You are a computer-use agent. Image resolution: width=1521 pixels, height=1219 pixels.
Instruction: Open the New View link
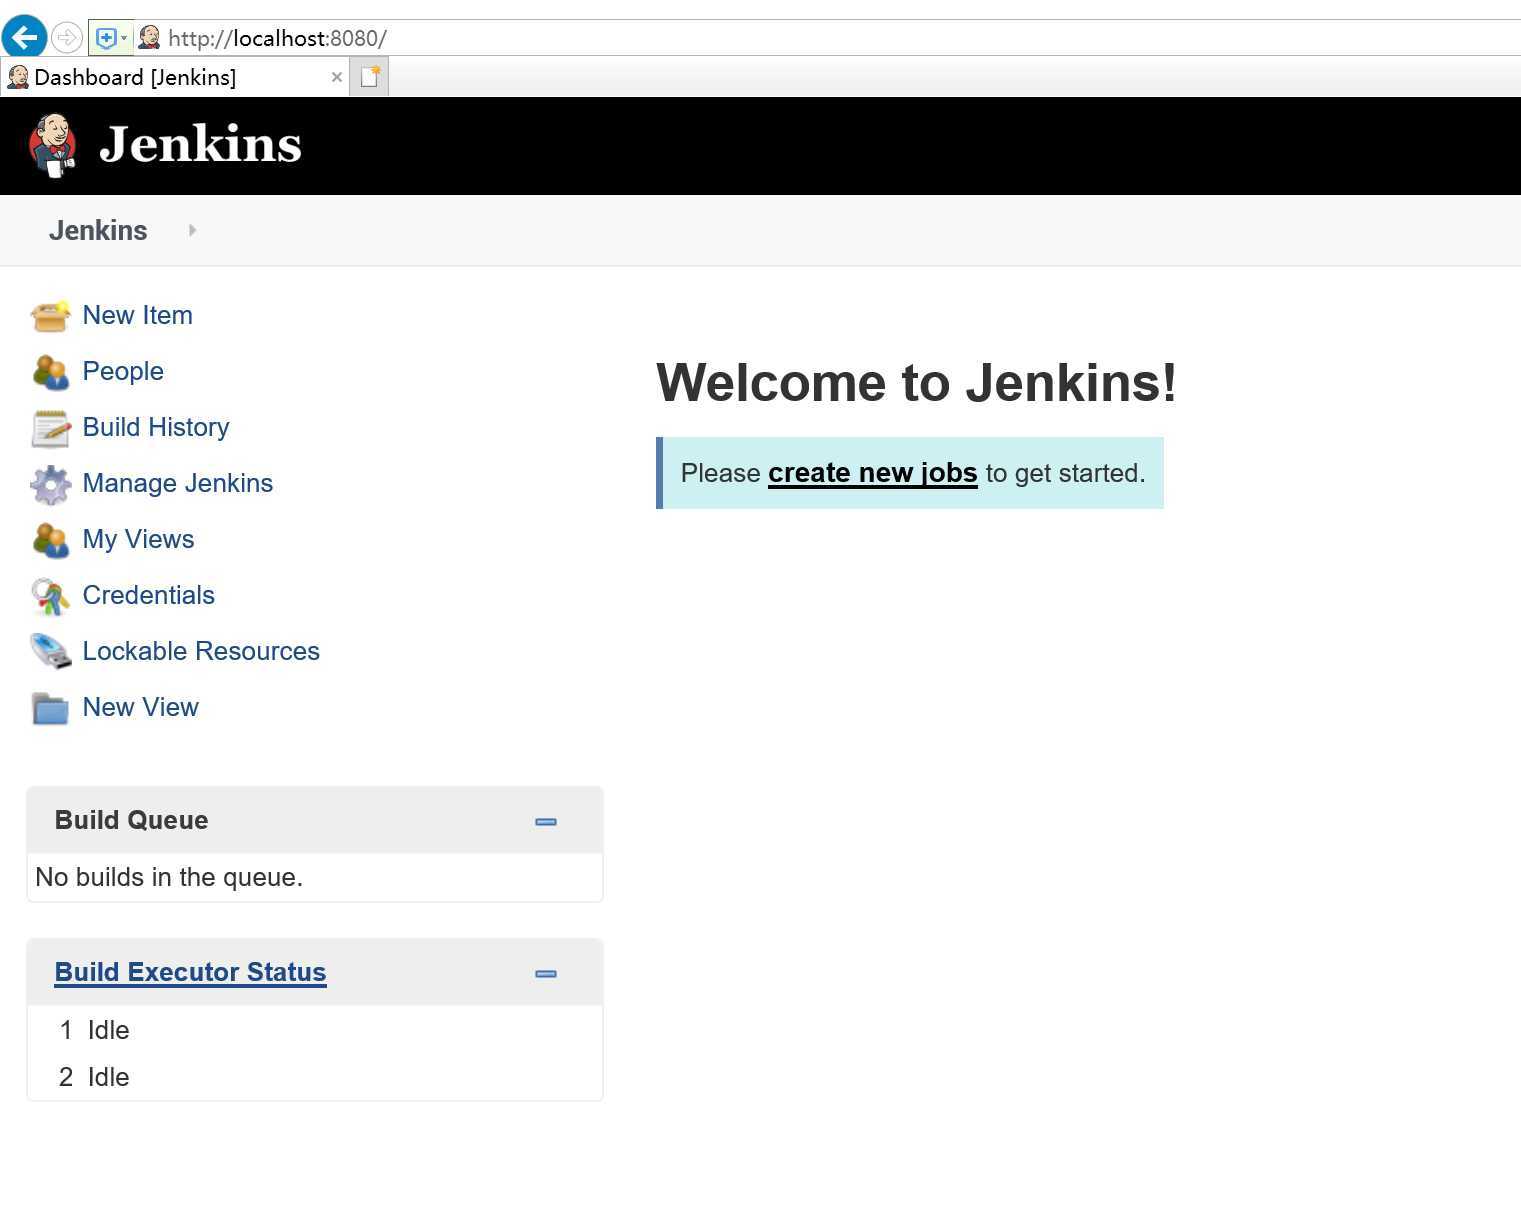[141, 708]
